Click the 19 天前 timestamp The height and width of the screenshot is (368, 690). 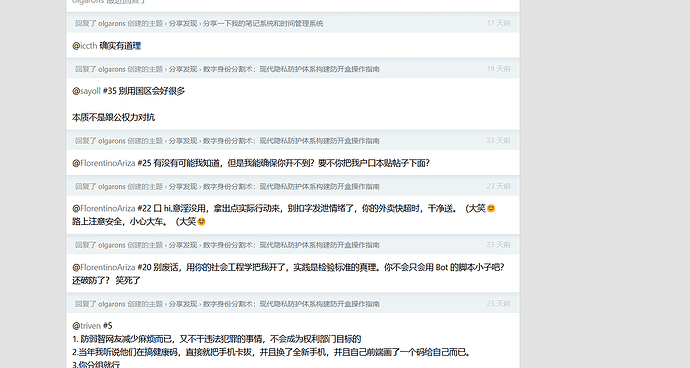pyautogui.click(x=499, y=69)
